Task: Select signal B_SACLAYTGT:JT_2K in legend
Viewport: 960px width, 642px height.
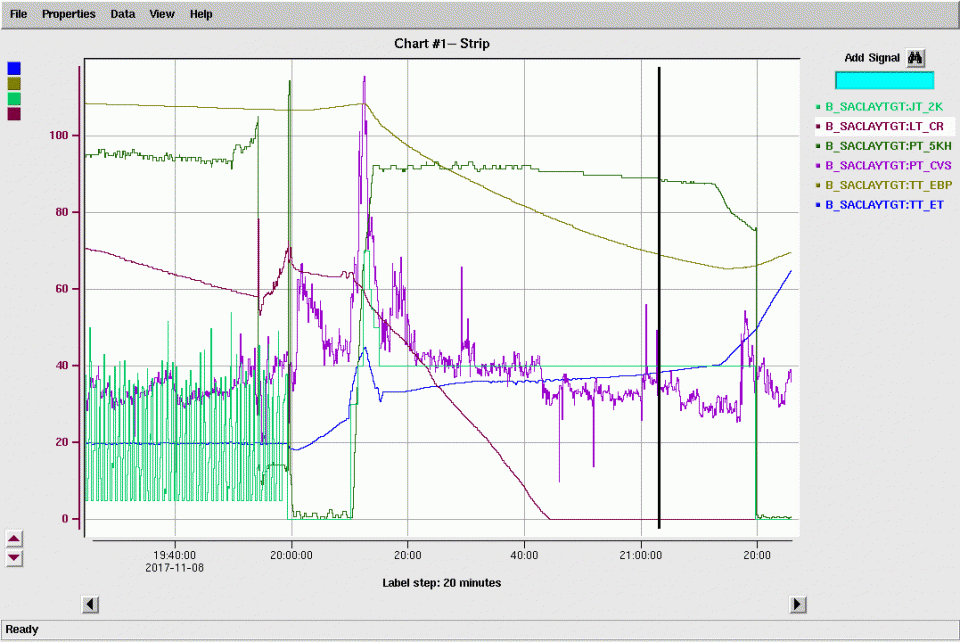Action: coord(884,106)
